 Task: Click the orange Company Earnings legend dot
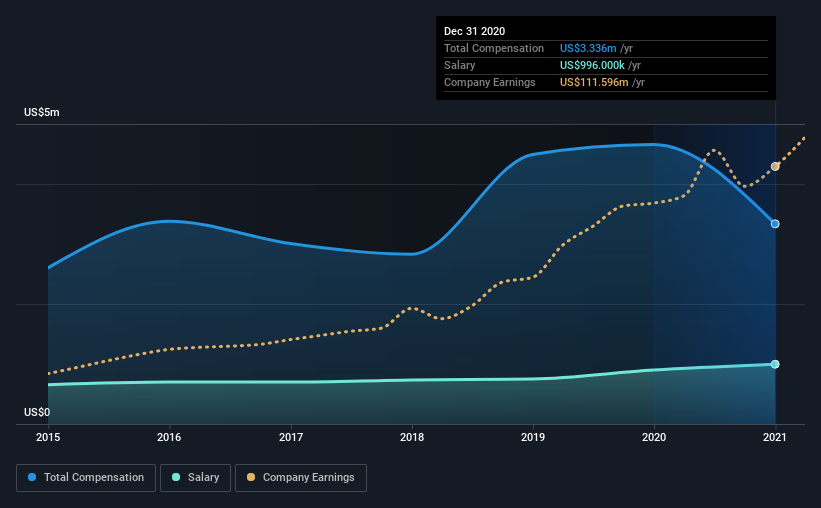coord(251,477)
